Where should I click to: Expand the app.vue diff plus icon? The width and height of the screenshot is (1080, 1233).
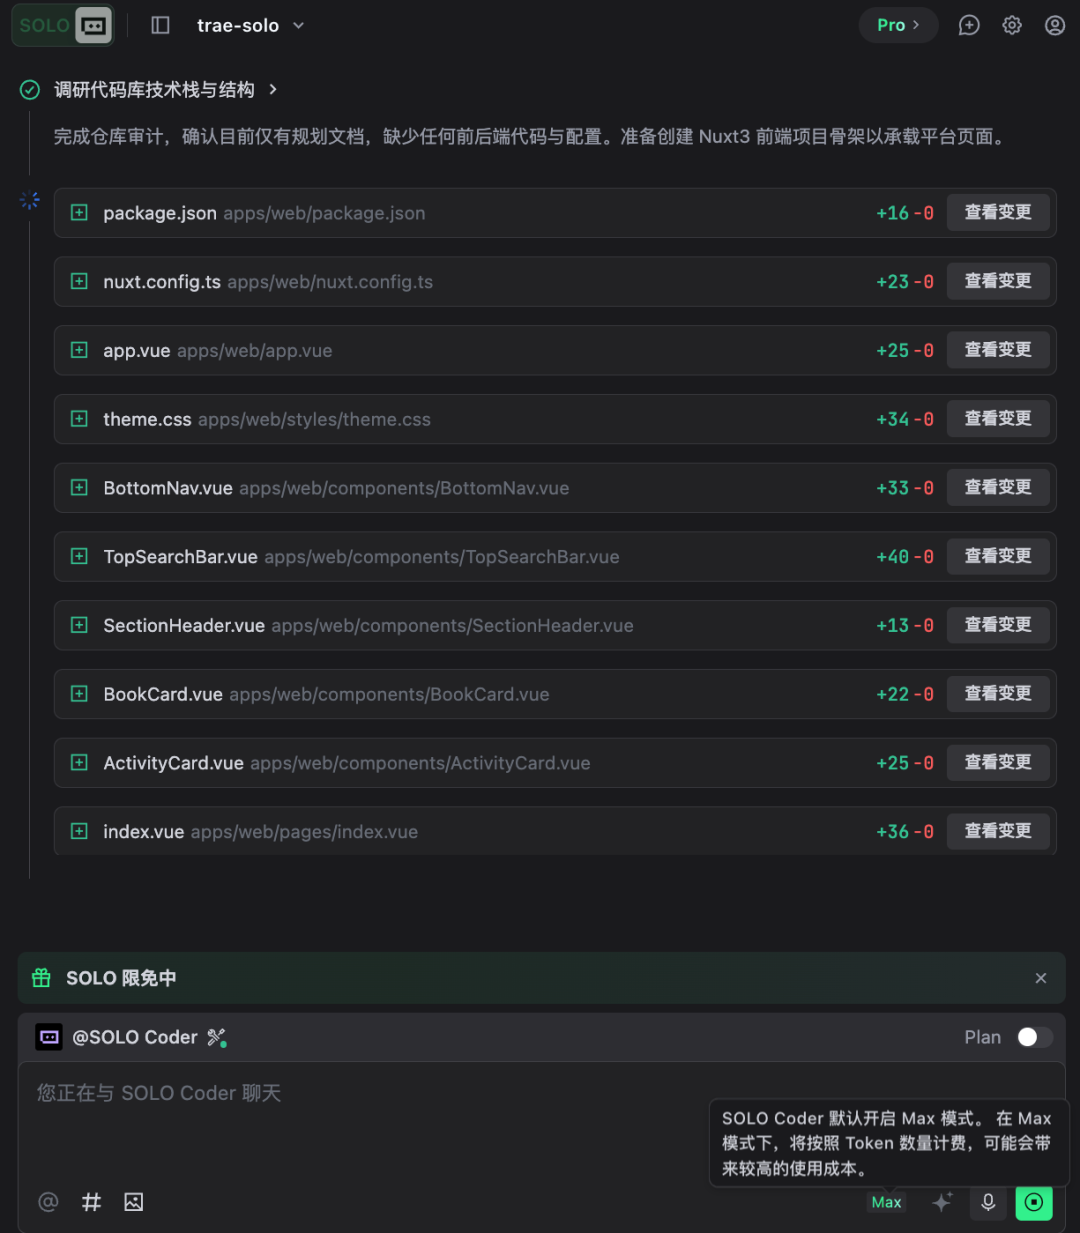79,350
